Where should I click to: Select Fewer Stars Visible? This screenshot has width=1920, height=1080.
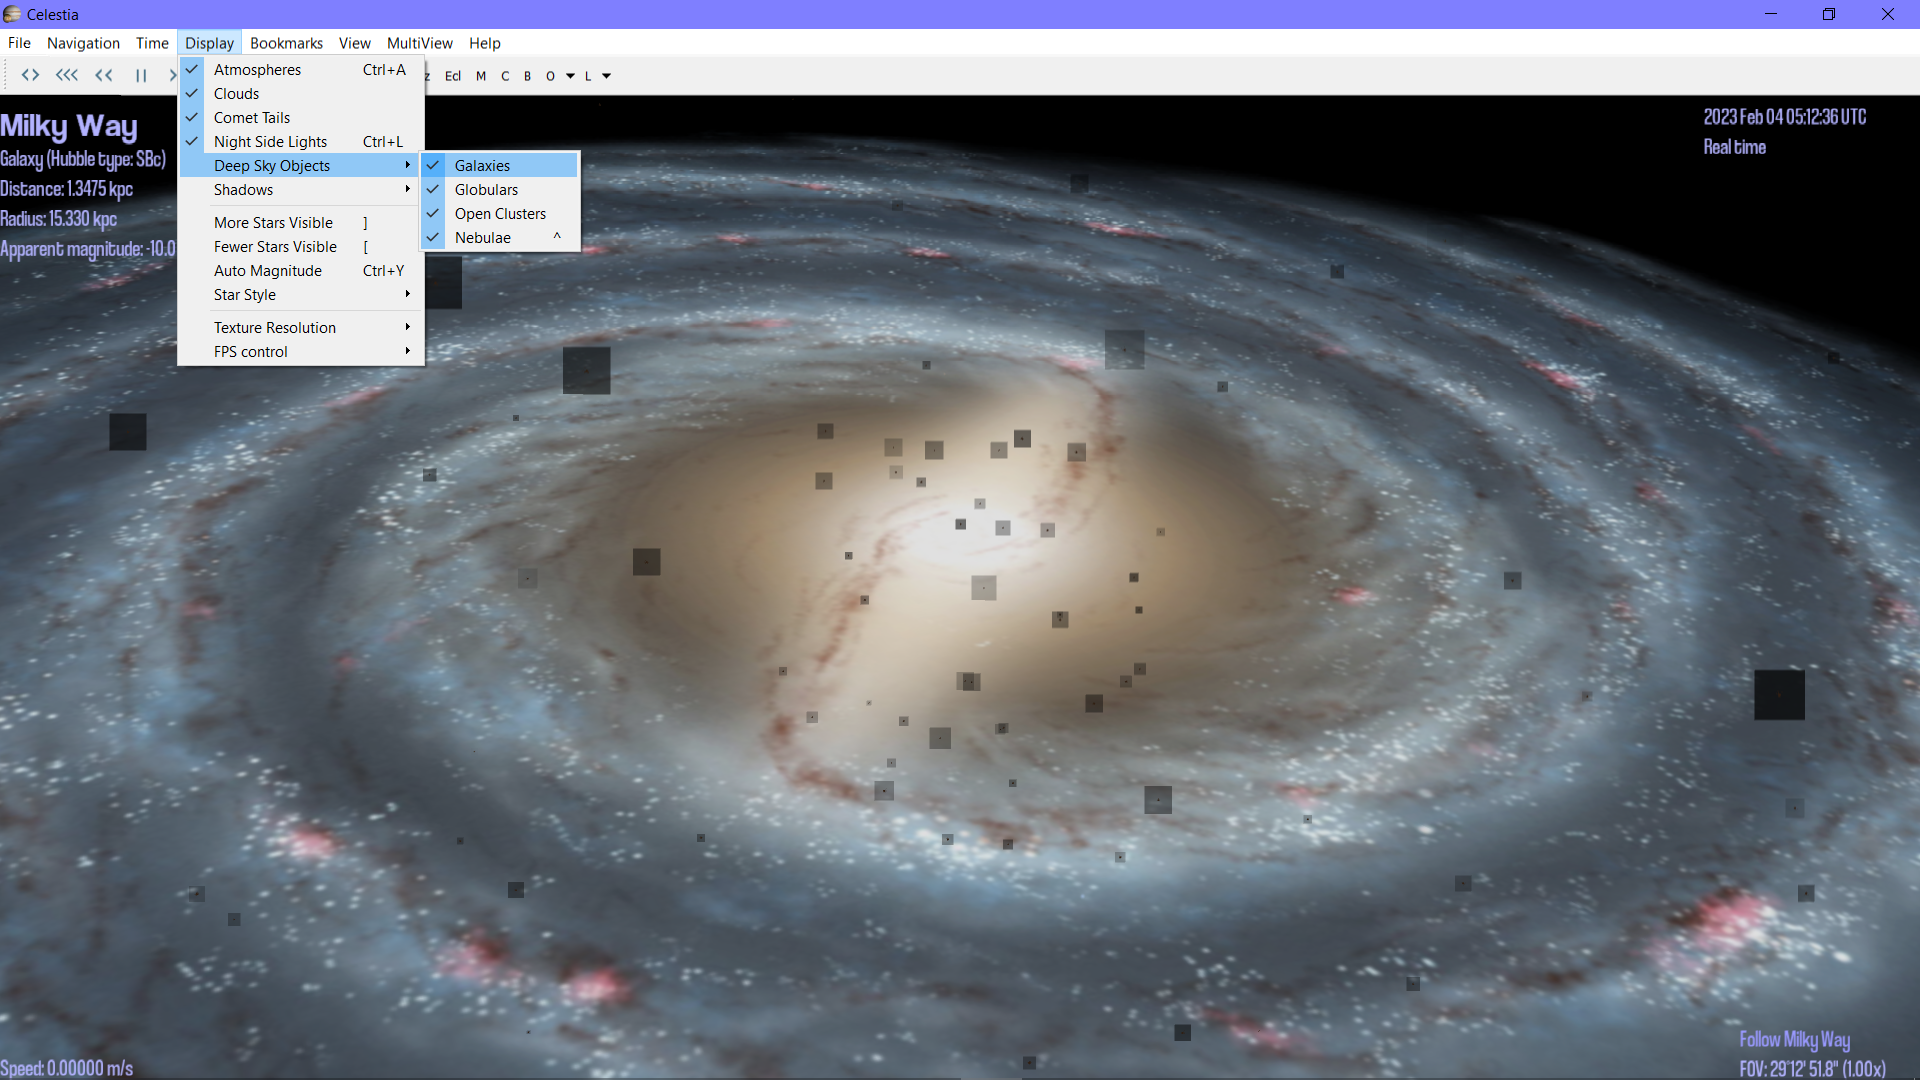click(x=301, y=247)
